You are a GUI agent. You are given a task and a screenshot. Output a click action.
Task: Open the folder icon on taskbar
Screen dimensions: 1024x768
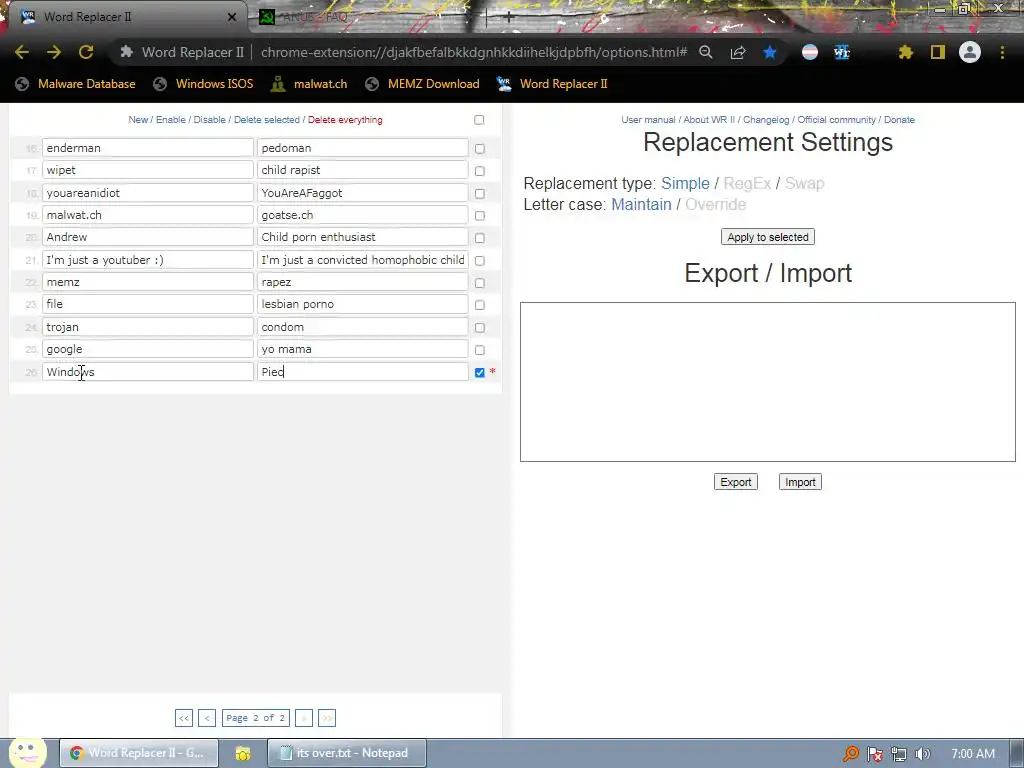click(x=243, y=753)
